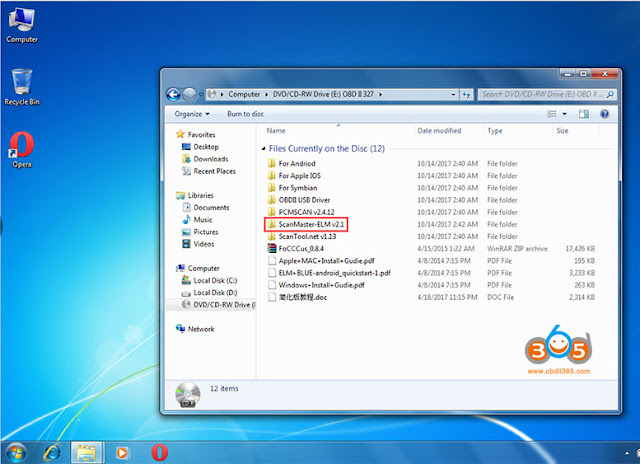
Task: Open the Recycle Bin desktop icon
Action: [22, 87]
